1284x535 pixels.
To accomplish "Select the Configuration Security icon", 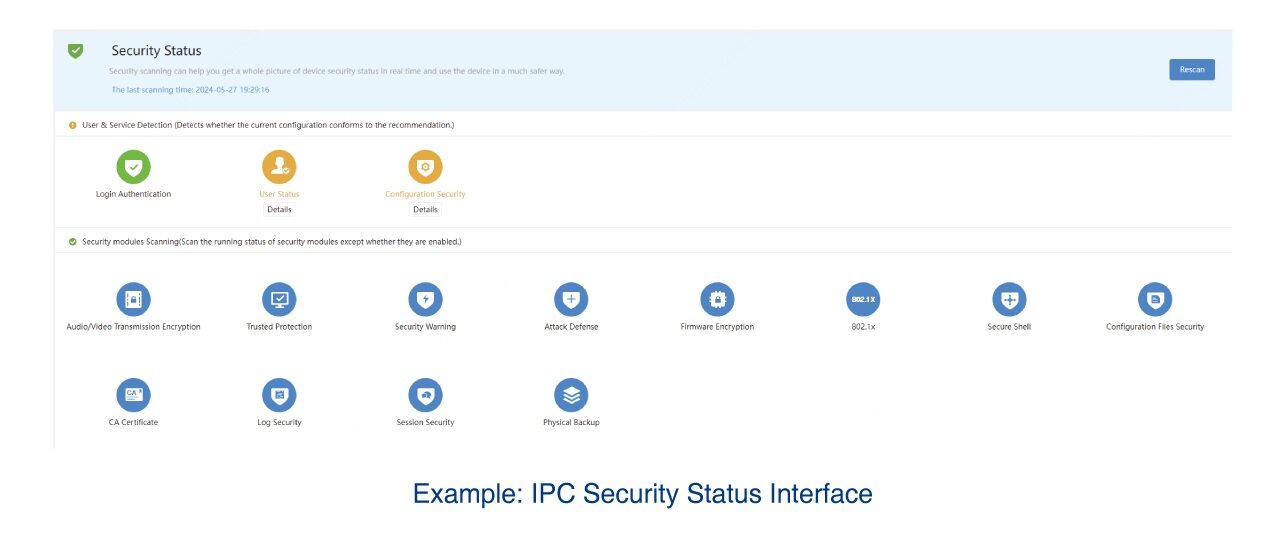I will point(425,167).
